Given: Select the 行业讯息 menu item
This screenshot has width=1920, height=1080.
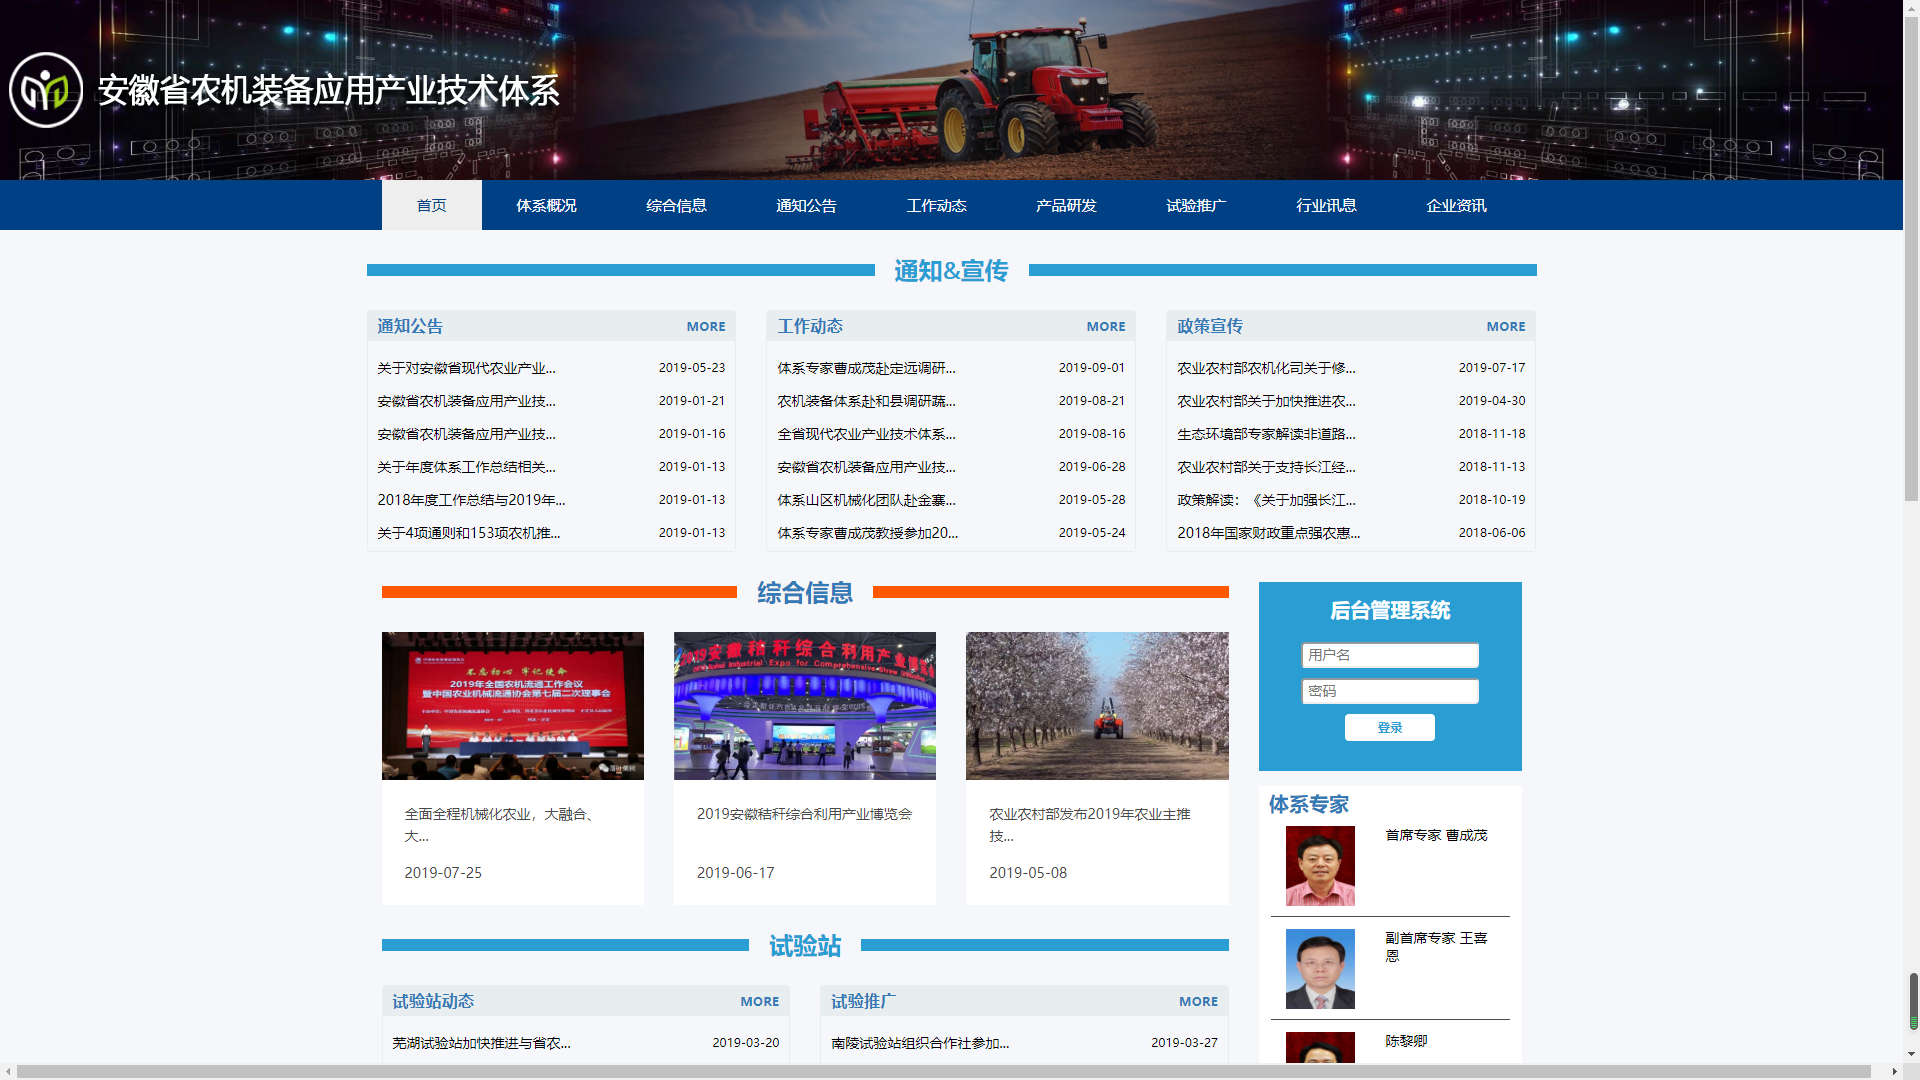Looking at the screenshot, I should pos(1326,205).
